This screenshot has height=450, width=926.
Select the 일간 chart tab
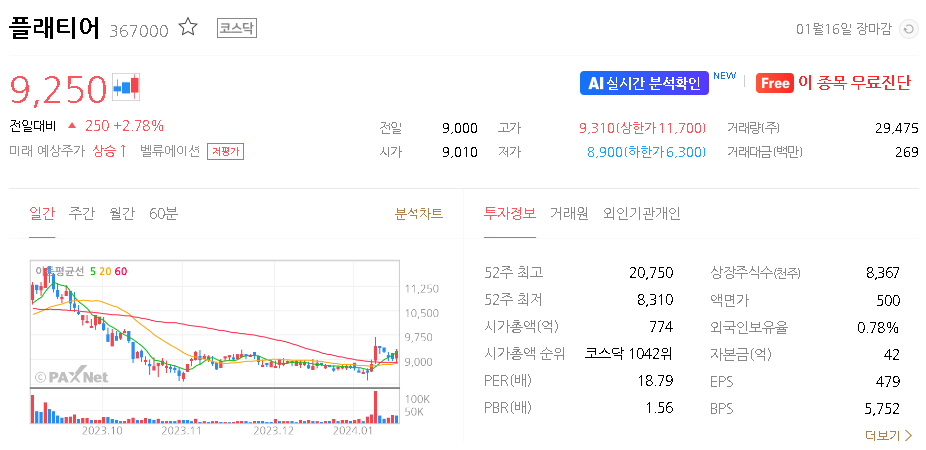[42, 213]
